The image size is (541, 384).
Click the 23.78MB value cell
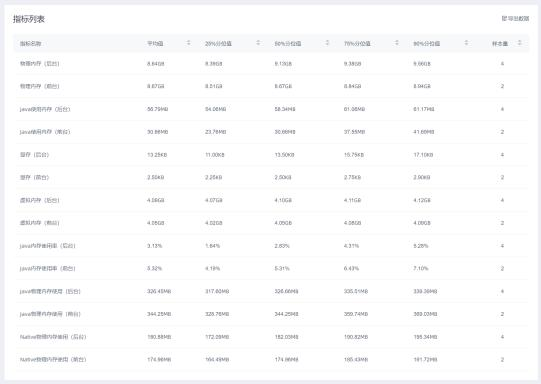216,132
